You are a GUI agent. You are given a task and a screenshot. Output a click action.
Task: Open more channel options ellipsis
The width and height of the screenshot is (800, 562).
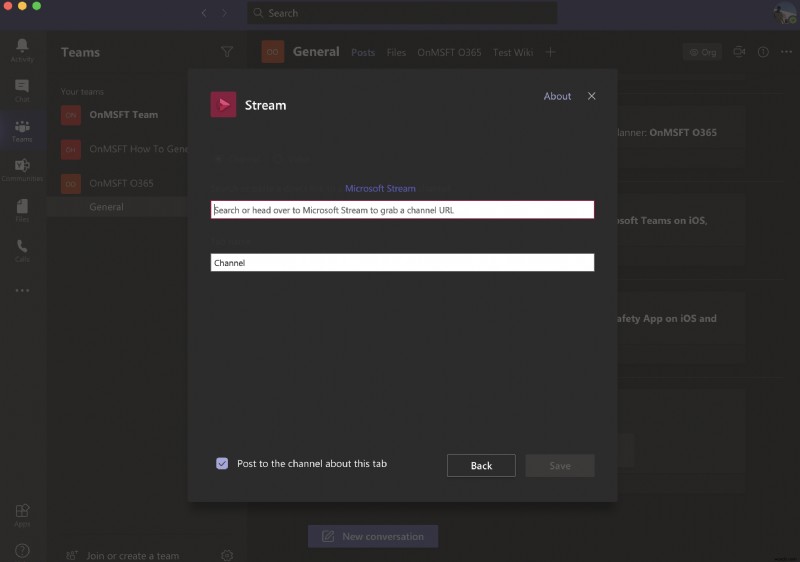[x=786, y=52]
